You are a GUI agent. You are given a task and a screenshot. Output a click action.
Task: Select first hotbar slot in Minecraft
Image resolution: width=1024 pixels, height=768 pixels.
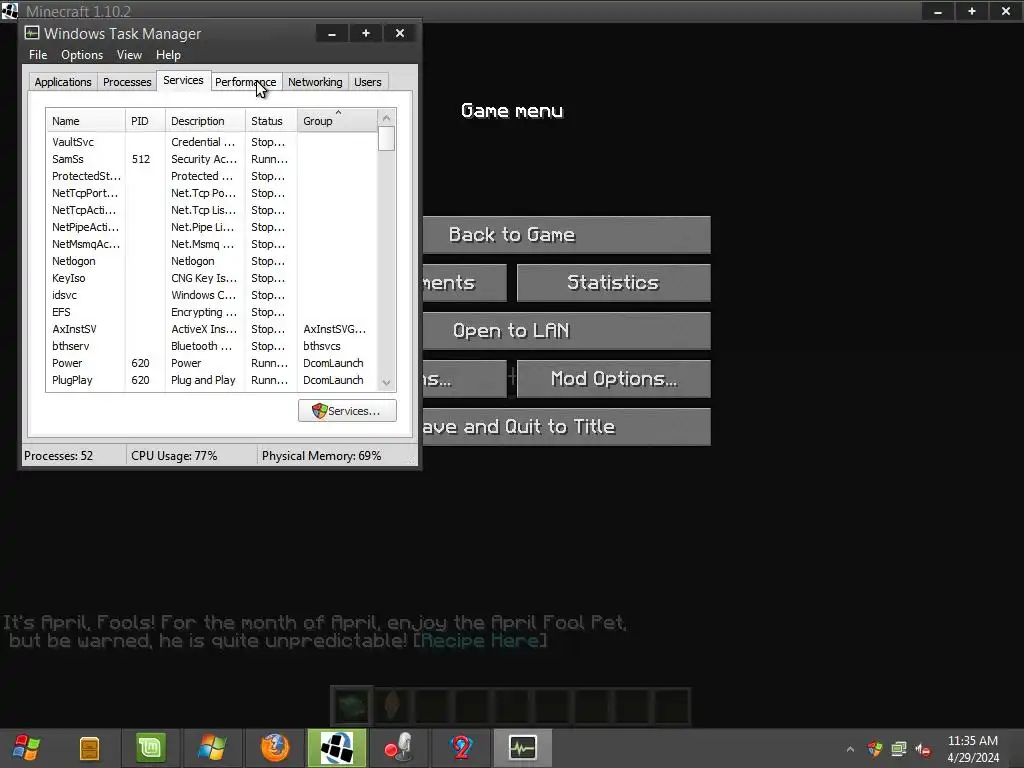click(x=352, y=705)
